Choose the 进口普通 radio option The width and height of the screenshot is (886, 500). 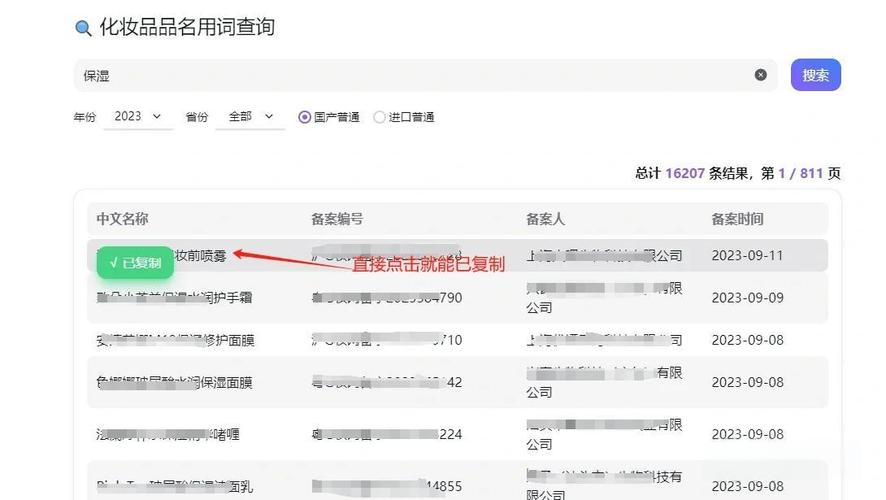(380, 117)
